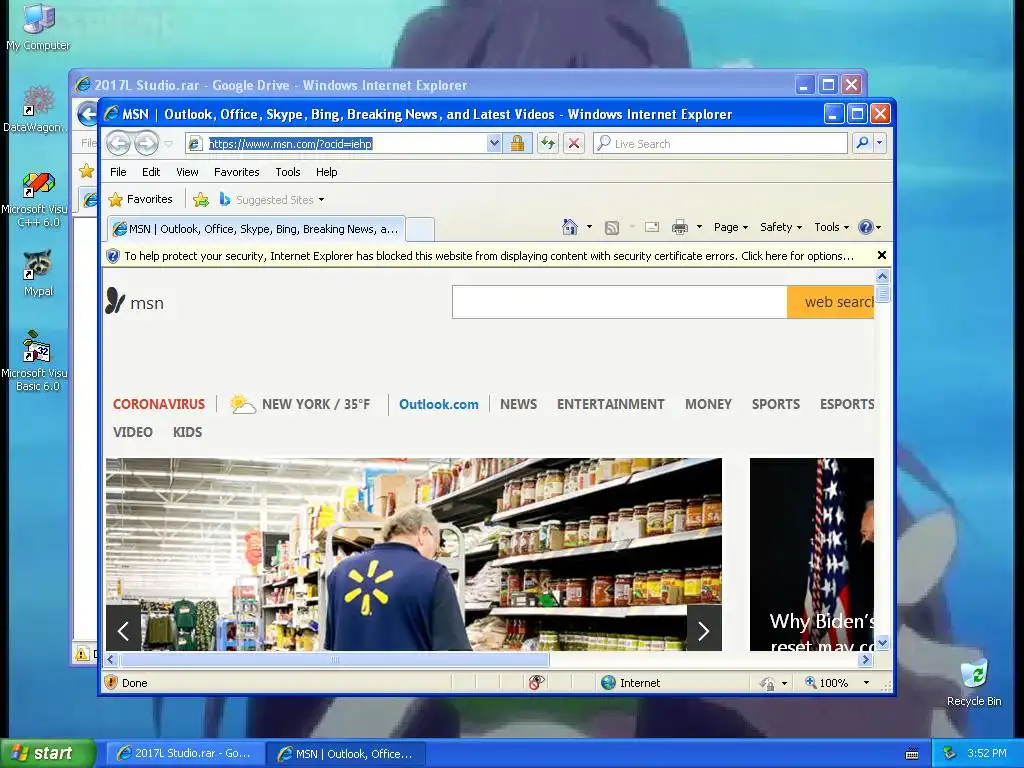Viewport: 1024px width, 768px height.
Task: Click the RSS feeds icon
Action: pyautogui.click(x=612, y=227)
